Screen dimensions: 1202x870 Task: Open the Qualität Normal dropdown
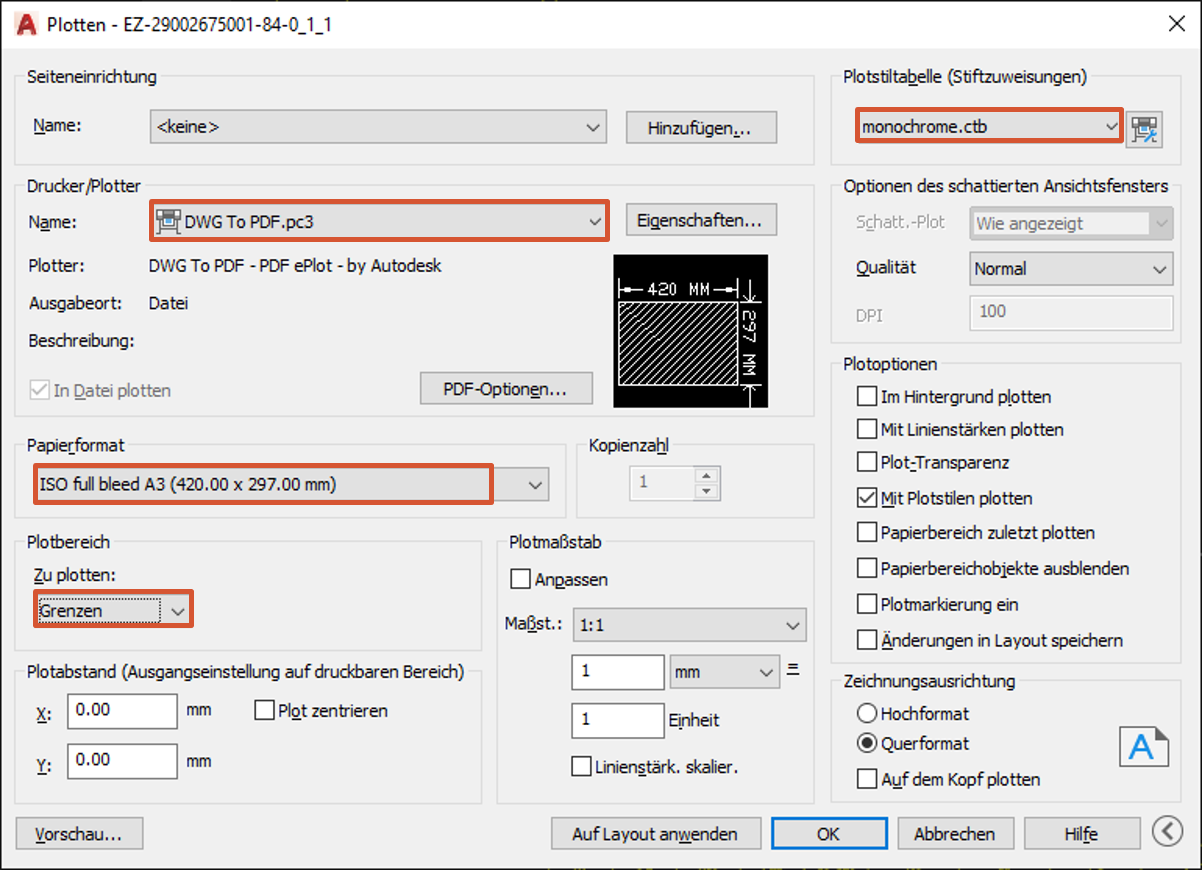tap(1070, 269)
